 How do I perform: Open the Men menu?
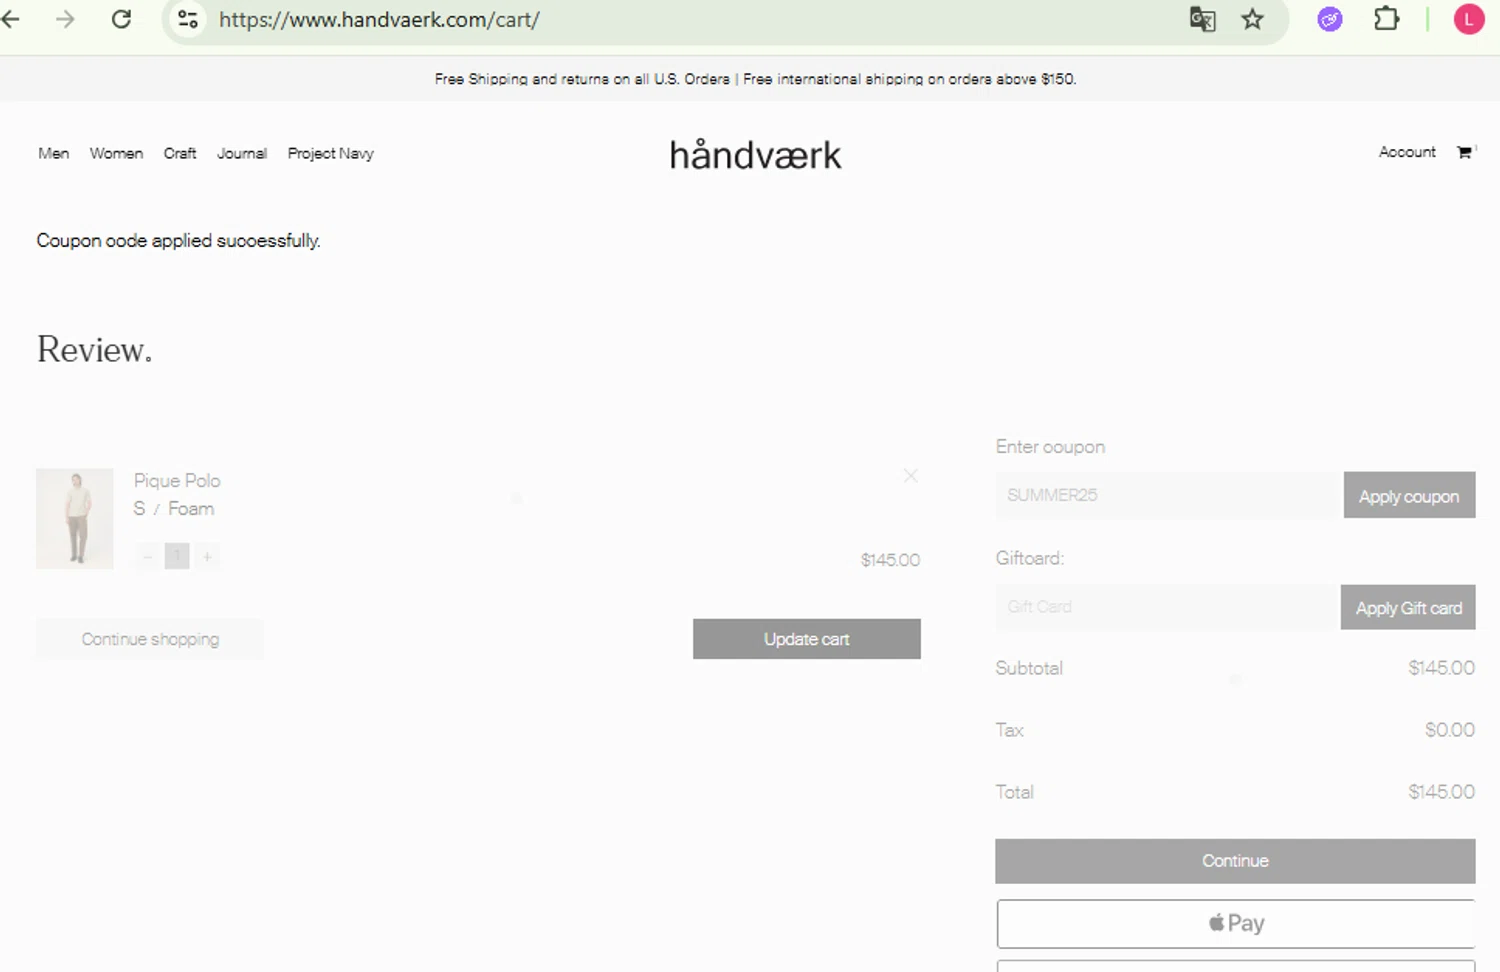point(54,153)
